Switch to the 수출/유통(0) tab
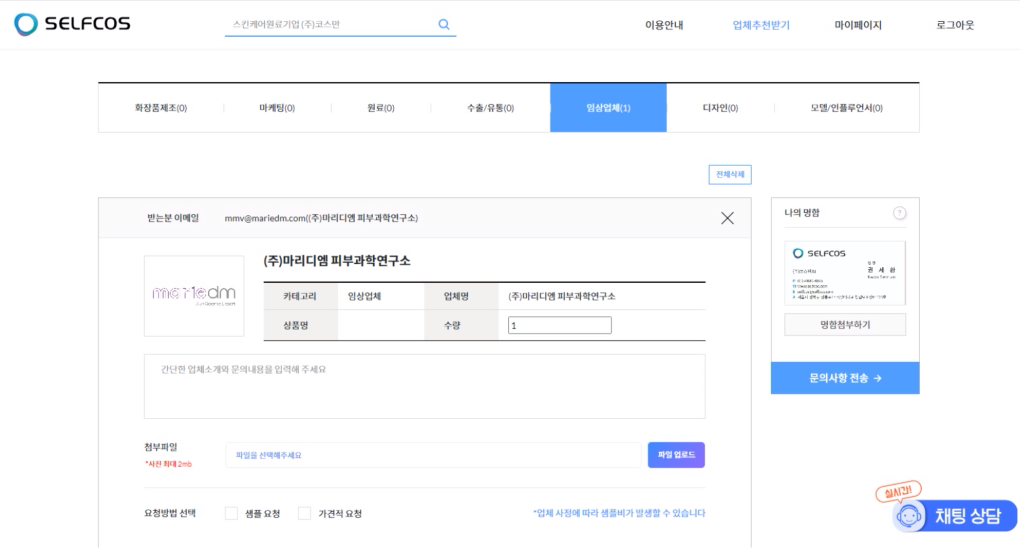This screenshot has width=1026, height=552. [x=490, y=108]
